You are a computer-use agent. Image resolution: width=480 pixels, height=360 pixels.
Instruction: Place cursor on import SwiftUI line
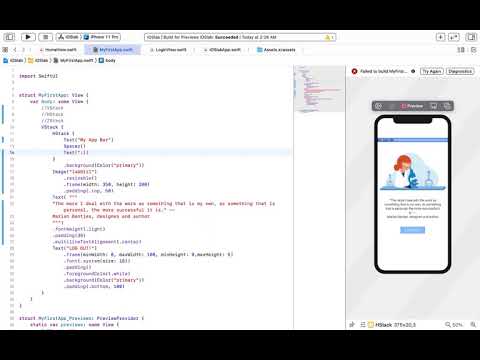coord(38,76)
